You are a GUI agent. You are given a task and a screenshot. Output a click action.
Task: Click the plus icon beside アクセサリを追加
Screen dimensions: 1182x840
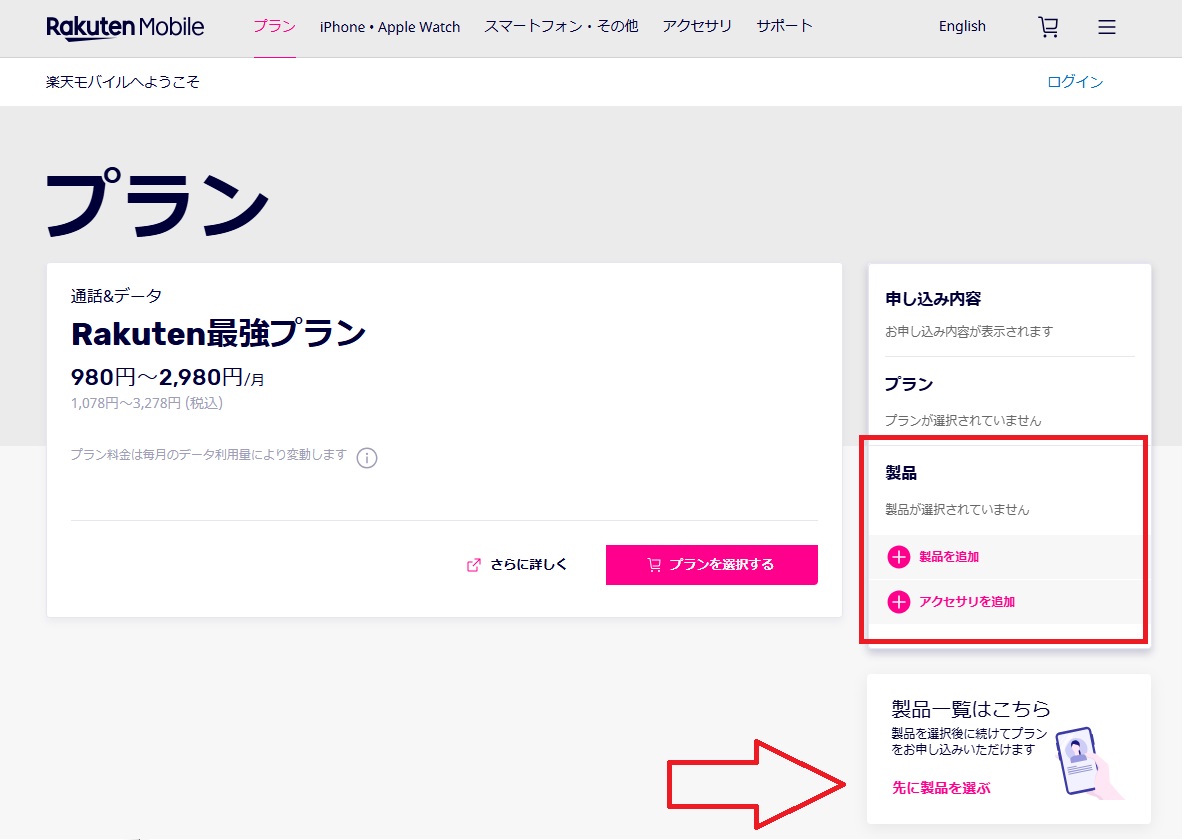(x=899, y=602)
